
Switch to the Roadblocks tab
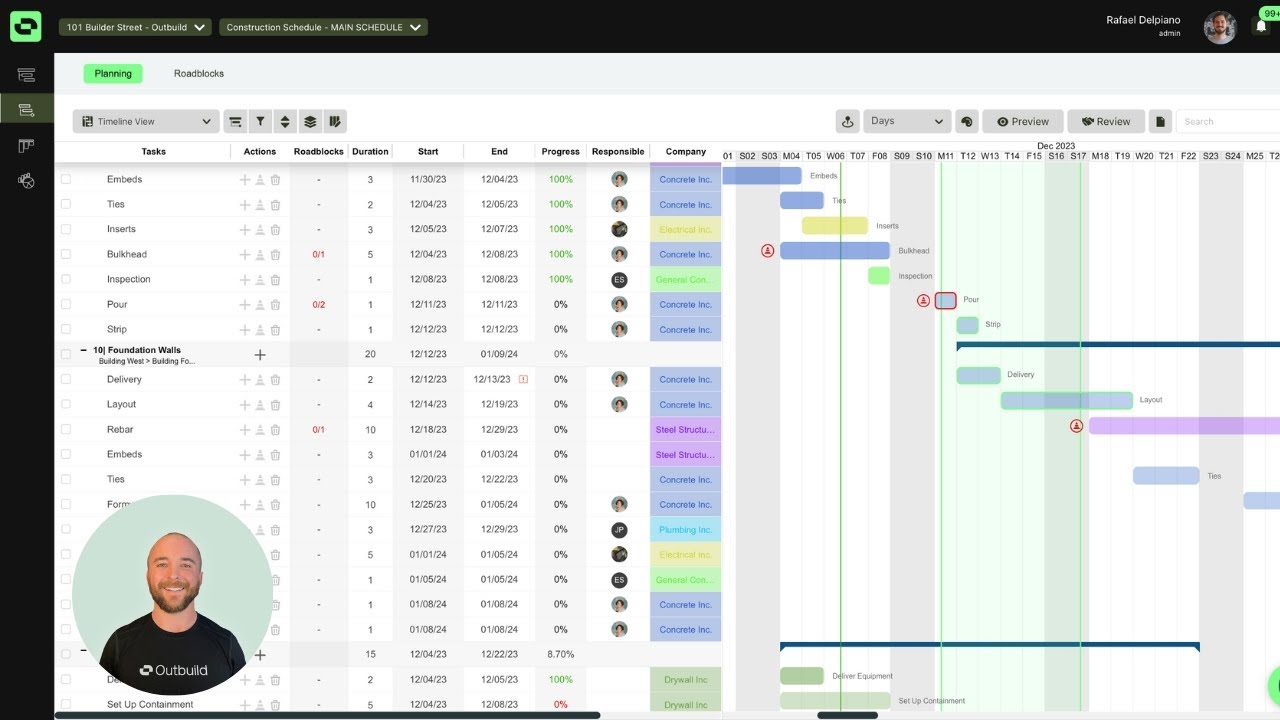(x=199, y=73)
